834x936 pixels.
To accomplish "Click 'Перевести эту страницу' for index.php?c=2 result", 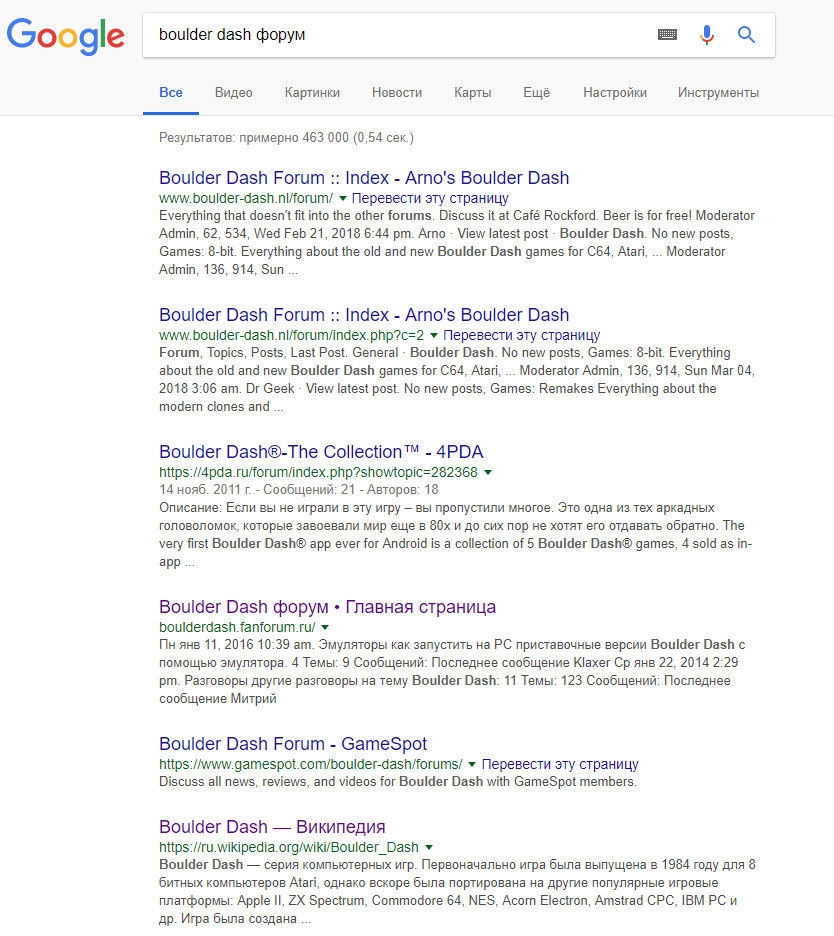I will click(x=522, y=335).
